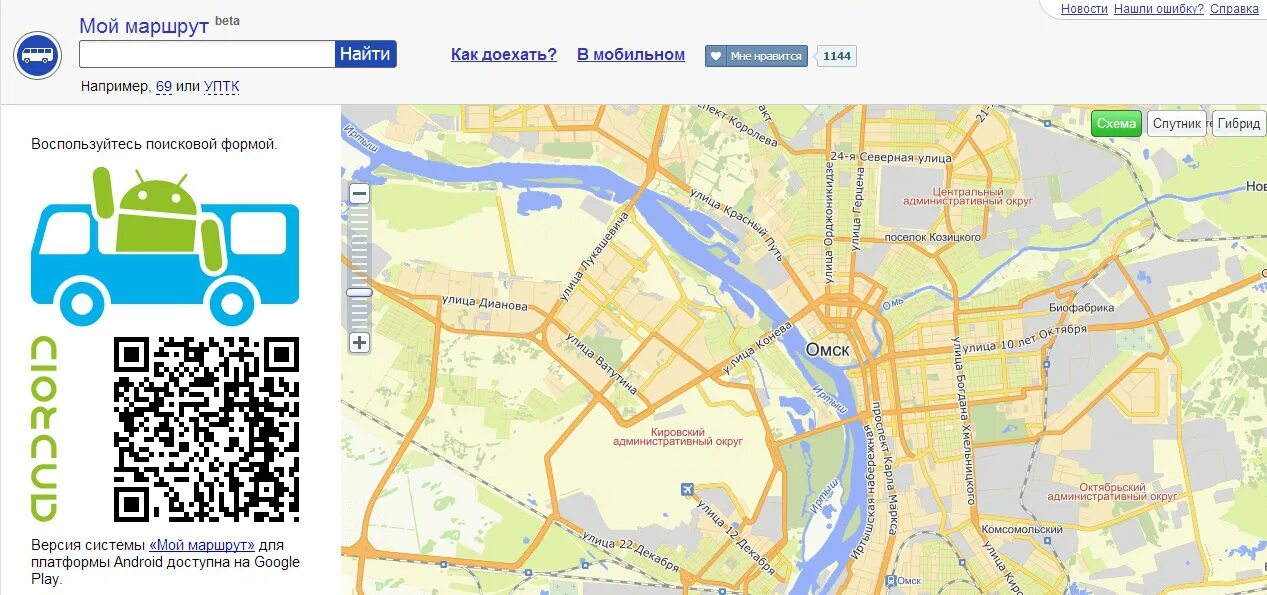Image resolution: width=1267 pixels, height=595 pixels.
Task: Click the Мне нравится like button
Action: [756, 56]
